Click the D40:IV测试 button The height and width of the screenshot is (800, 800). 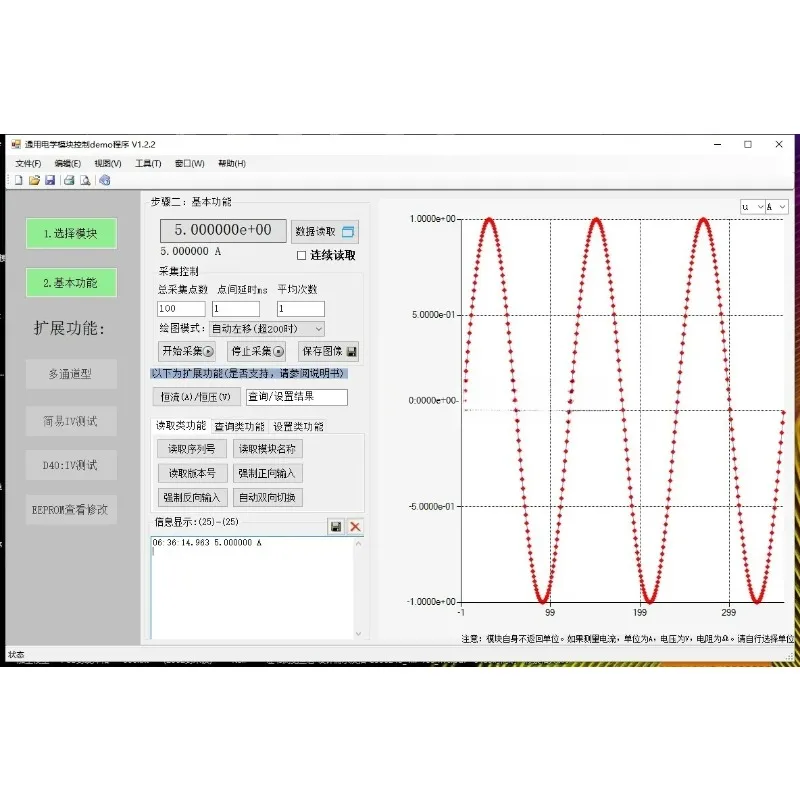[71, 465]
